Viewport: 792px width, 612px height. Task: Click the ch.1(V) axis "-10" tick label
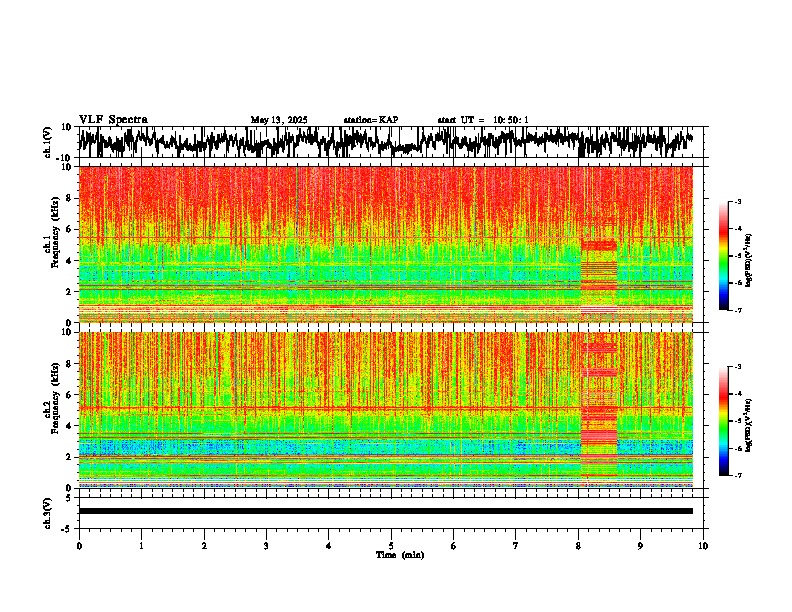point(65,158)
